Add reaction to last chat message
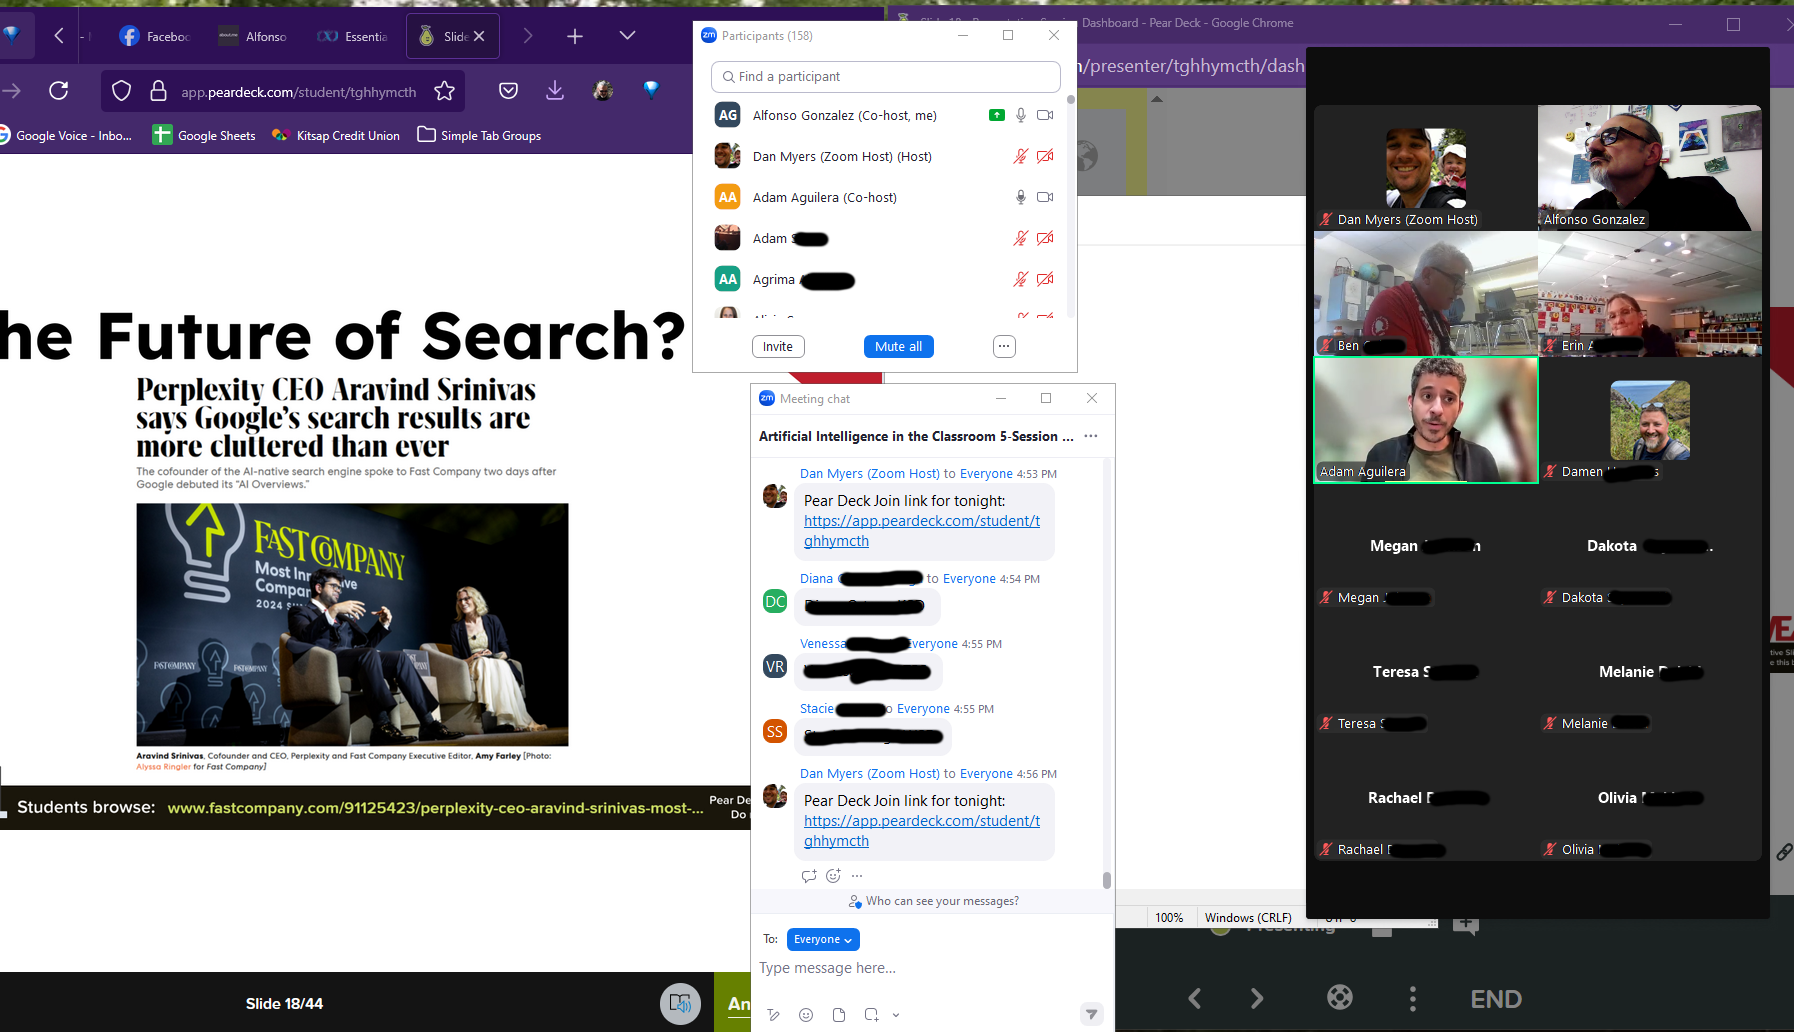This screenshot has height=1032, width=1794. [833, 876]
